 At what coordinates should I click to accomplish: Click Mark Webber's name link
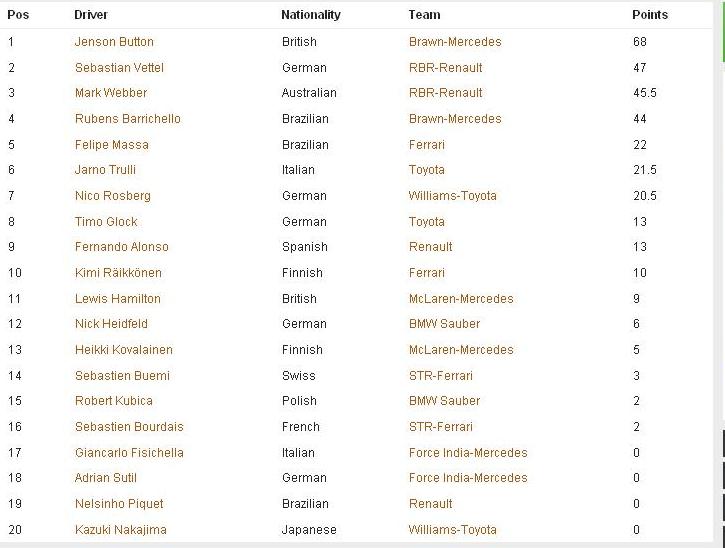click(111, 93)
